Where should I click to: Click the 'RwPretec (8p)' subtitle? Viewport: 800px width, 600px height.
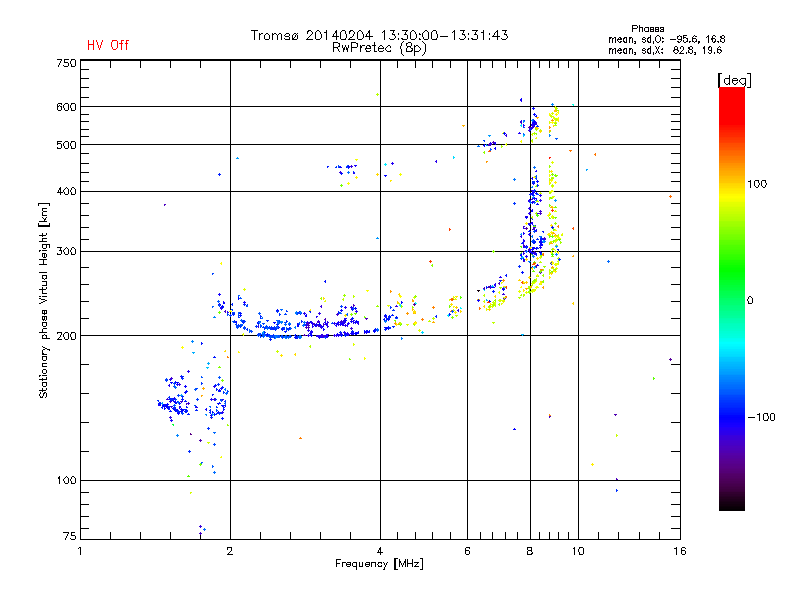[x=379, y=48]
